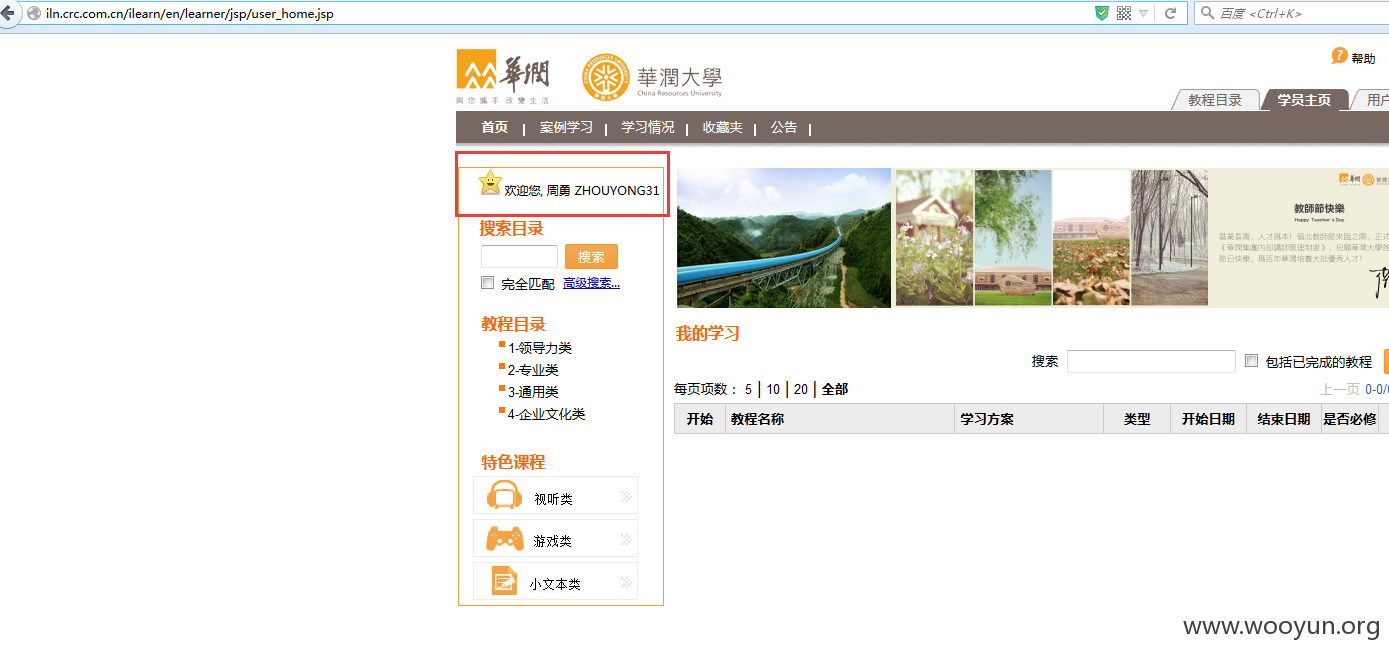Open the 首页 menu item
This screenshot has height=655, width=1389.
[494, 127]
